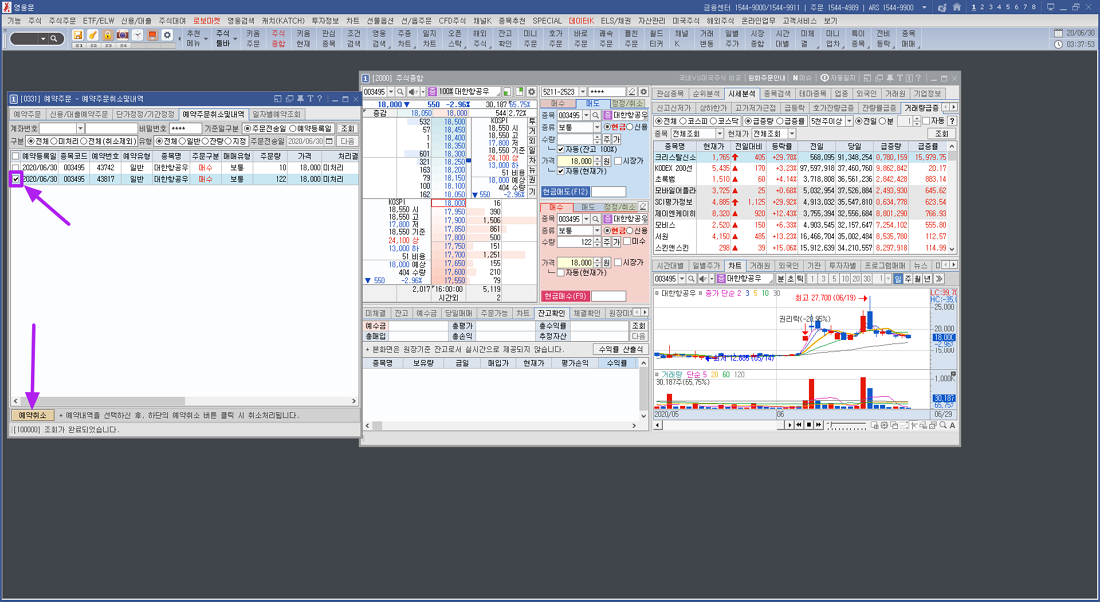This screenshot has width=1100, height=602.
Task: Click vertical scrollbar of 거래량급증 stock list
Action: tap(952, 198)
